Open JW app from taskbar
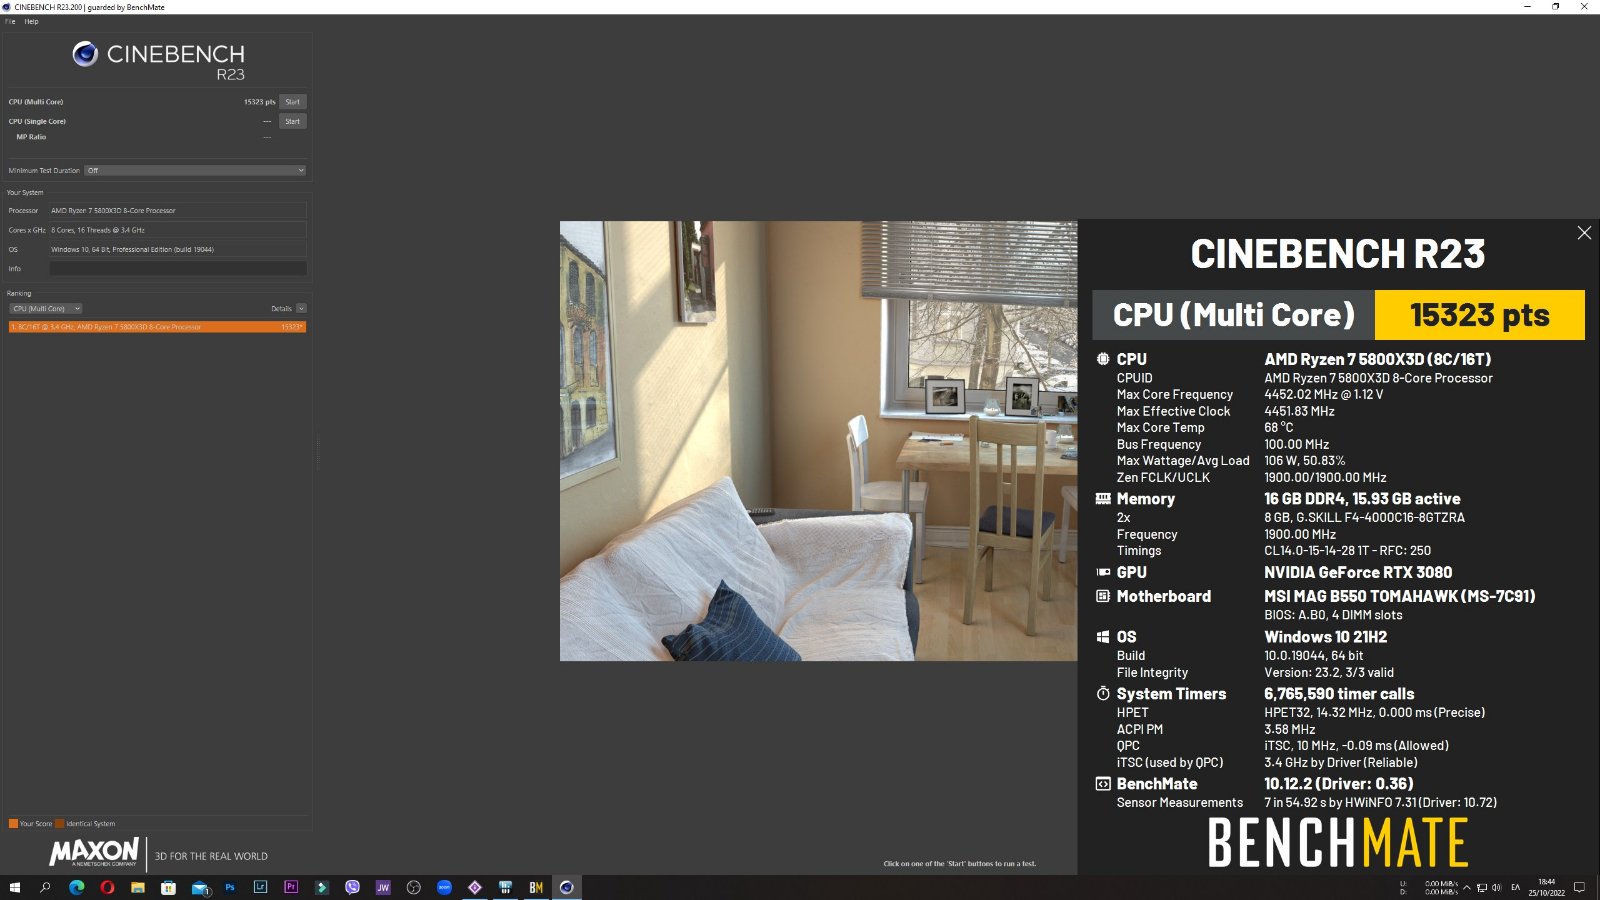The width and height of the screenshot is (1600, 900). click(383, 887)
